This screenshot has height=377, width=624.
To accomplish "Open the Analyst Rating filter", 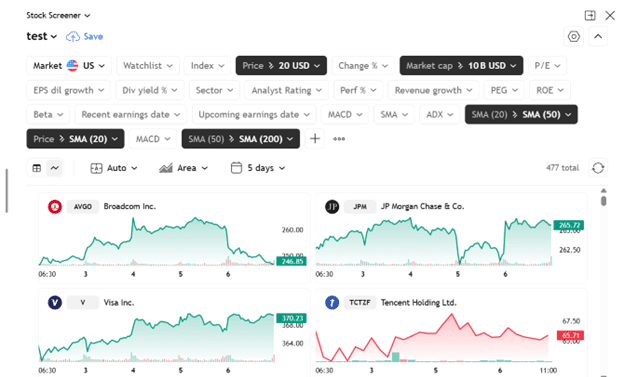I will 287,90.
